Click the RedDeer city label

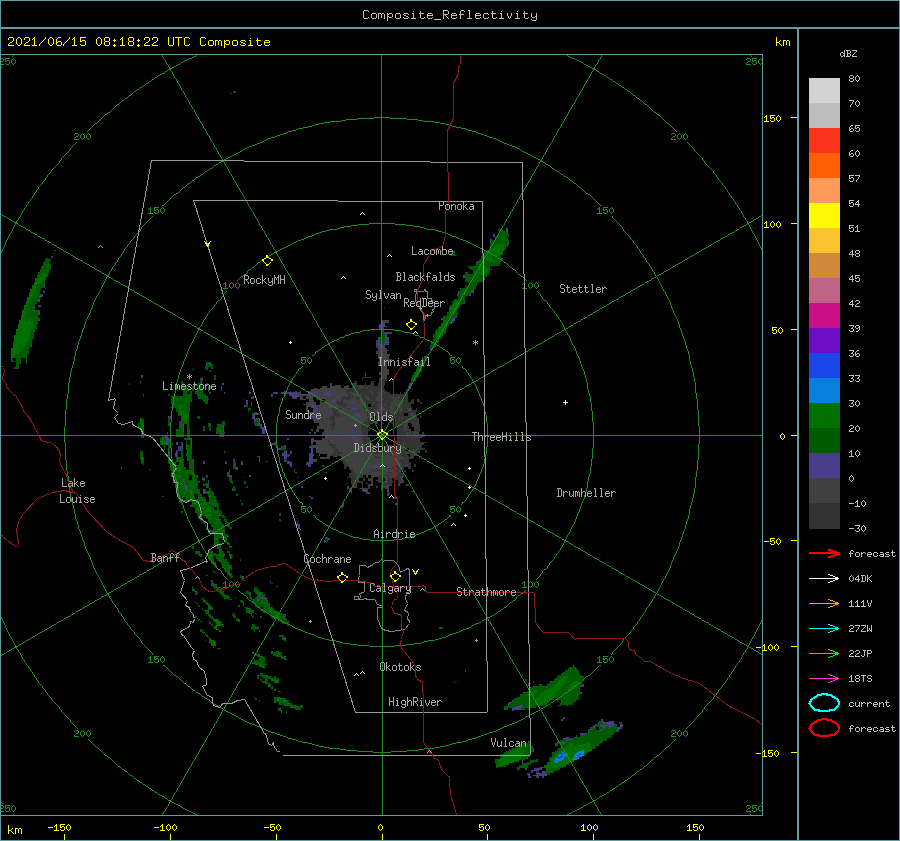pos(424,303)
